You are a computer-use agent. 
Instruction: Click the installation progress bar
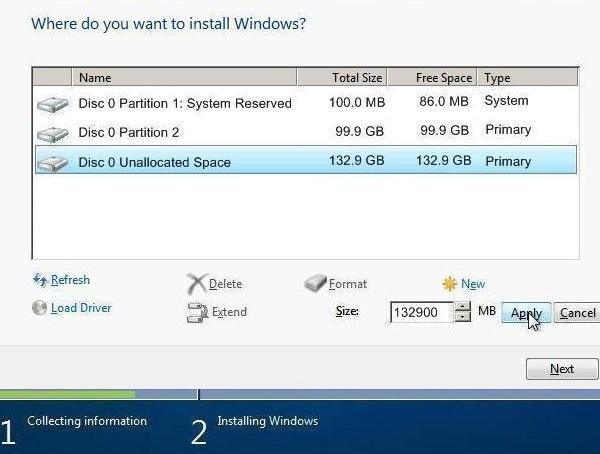tap(300, 394)
